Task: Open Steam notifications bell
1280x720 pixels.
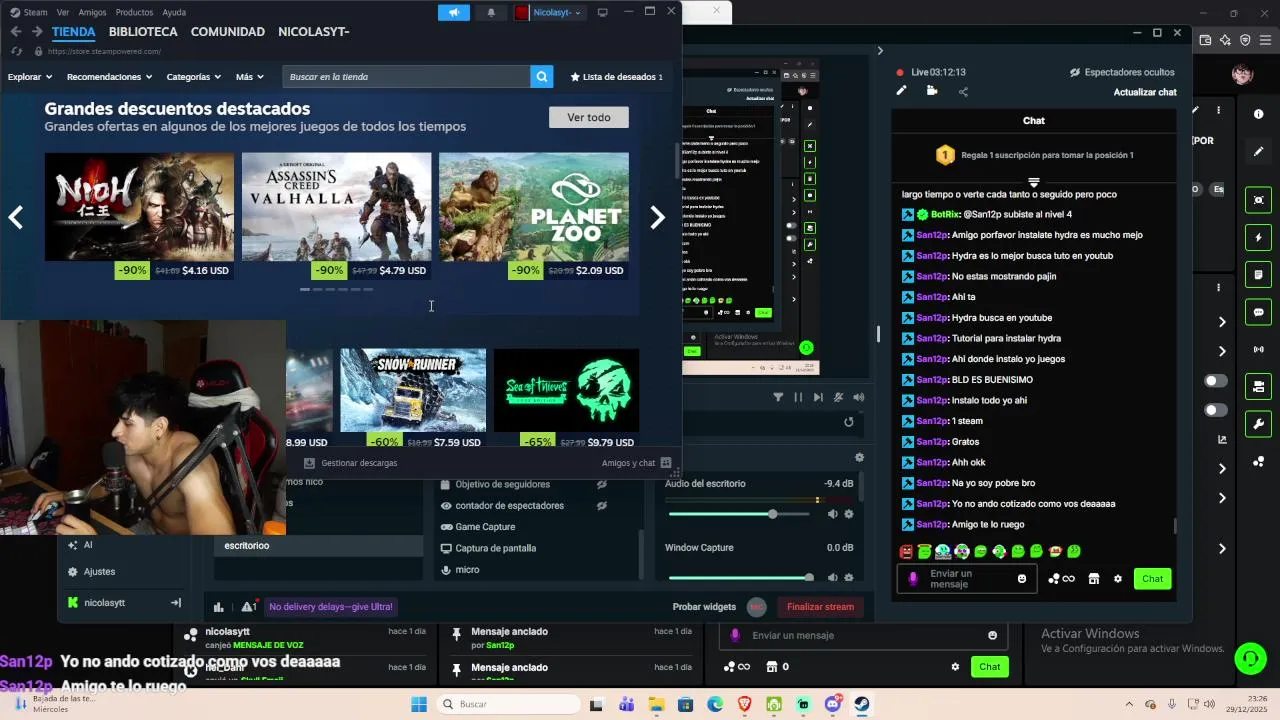Action: [x=491, y=12]
